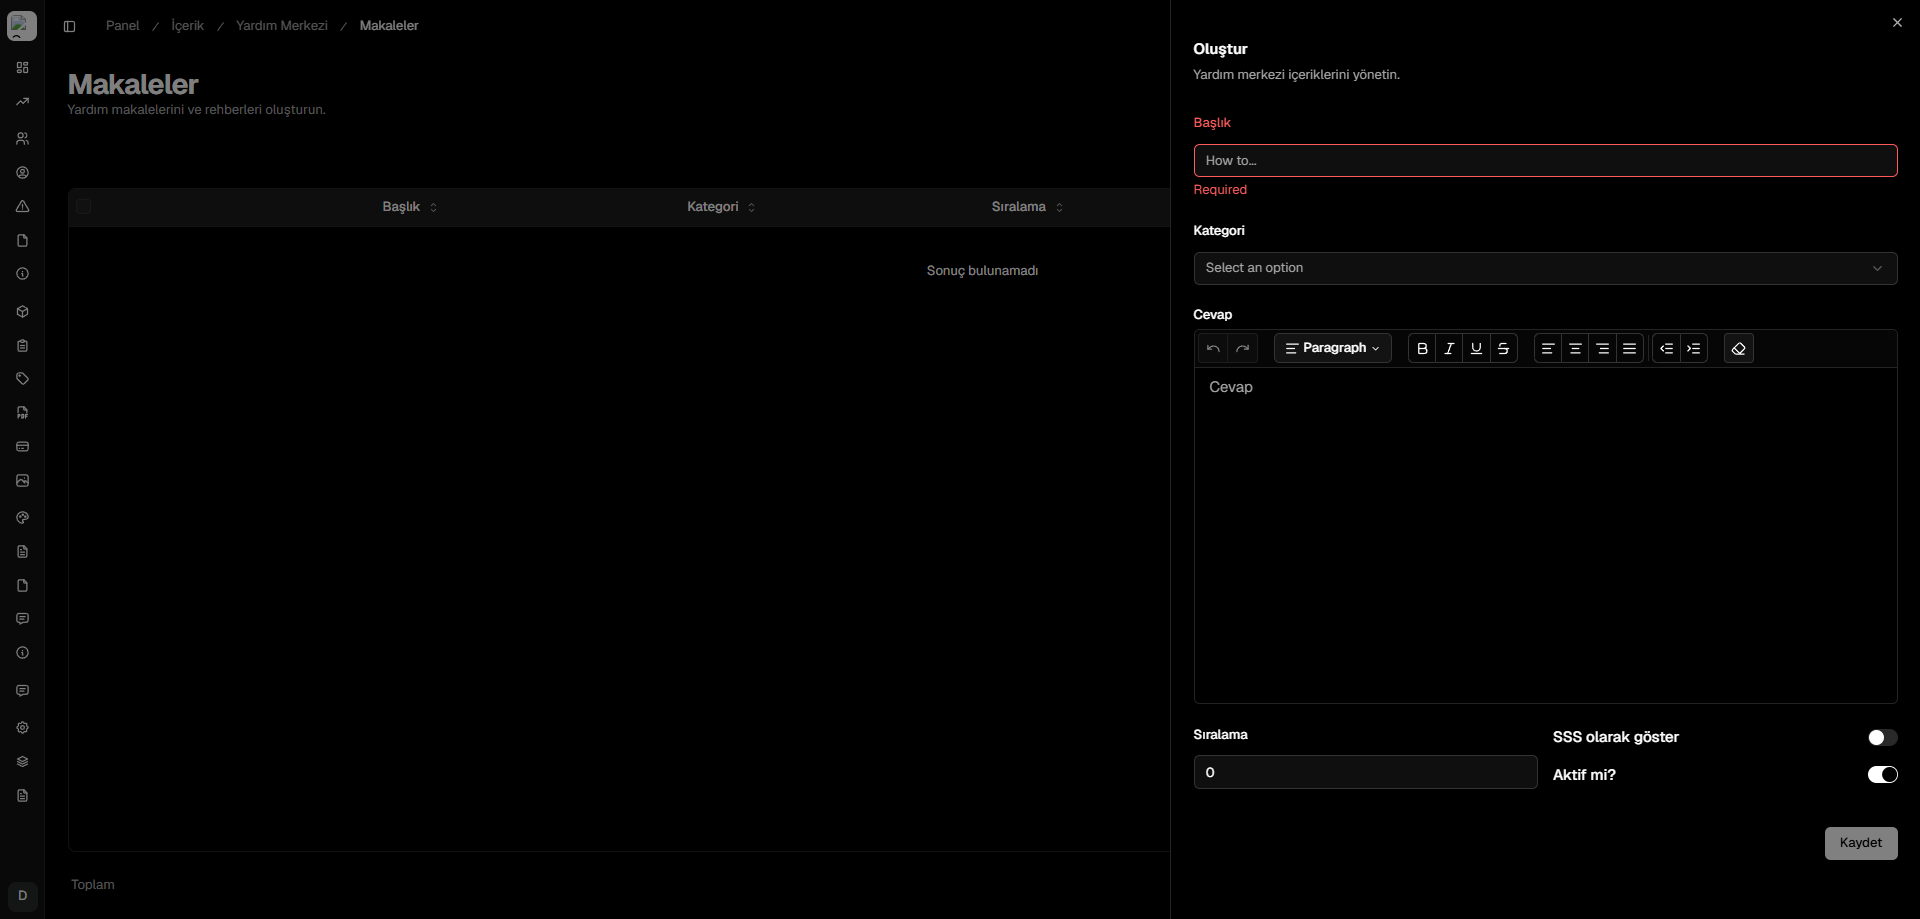Toggle italic formatting in the editor
Screen dimensions: 1920x919
point(1449,348)
